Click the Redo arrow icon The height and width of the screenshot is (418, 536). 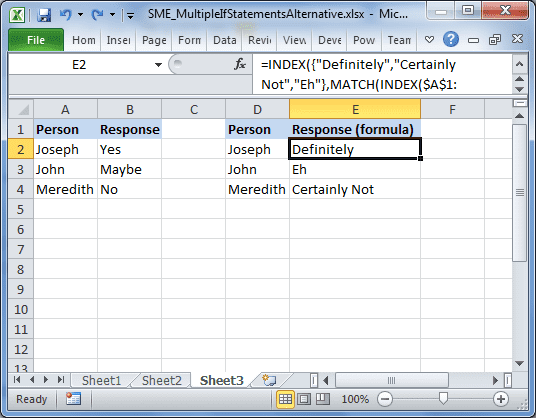[98, 14]
